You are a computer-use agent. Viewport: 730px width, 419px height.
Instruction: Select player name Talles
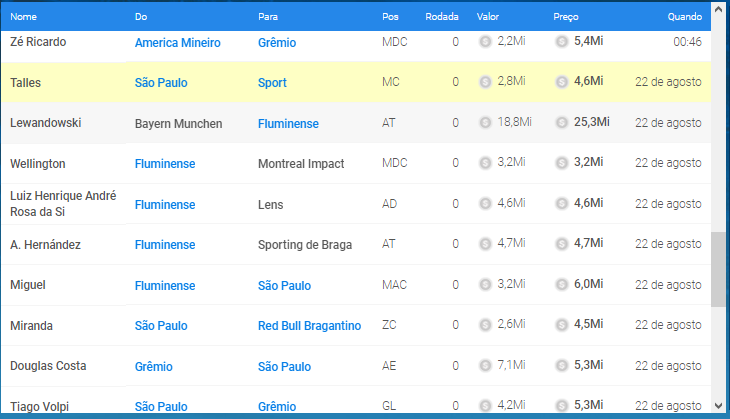click(x=26, y=82)
